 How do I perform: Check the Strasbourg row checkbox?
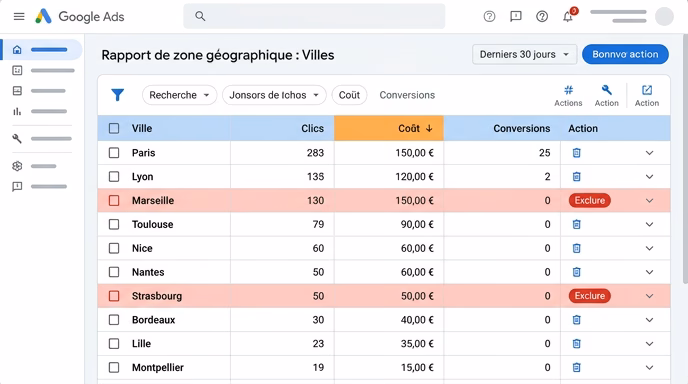pos(114,296)
